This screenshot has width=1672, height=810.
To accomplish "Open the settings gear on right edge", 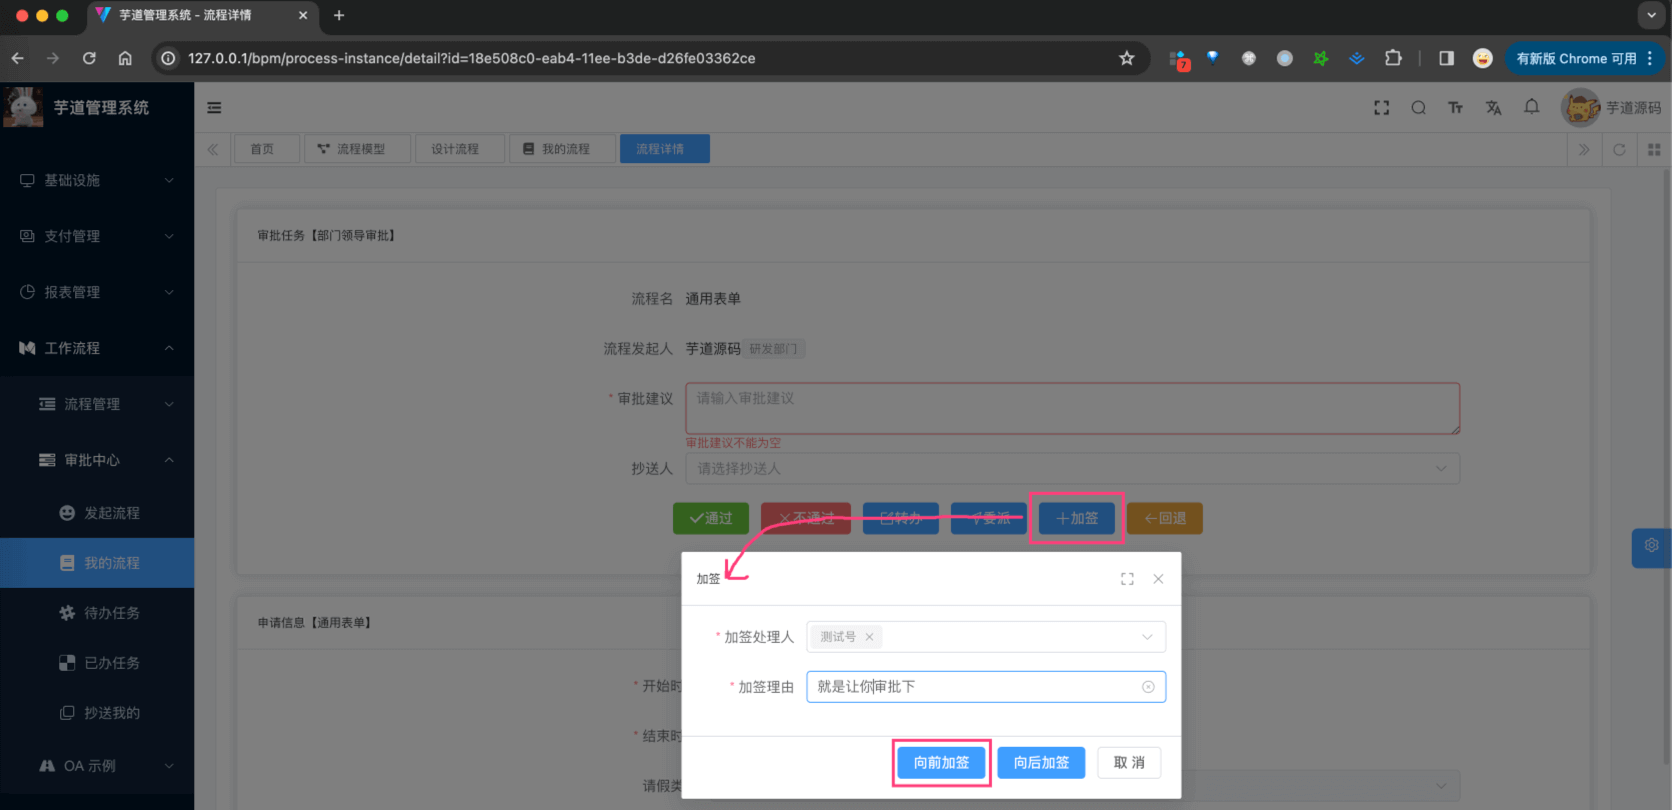I will pyautogui.click(x=1651, y=546).
